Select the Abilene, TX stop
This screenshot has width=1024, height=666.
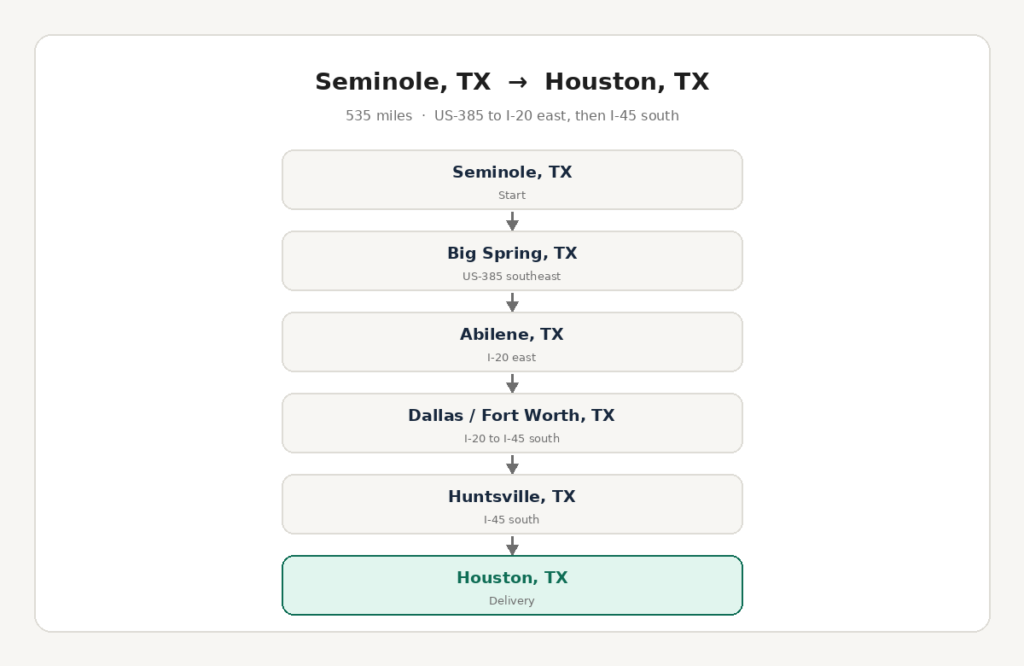tap(512, 342)
